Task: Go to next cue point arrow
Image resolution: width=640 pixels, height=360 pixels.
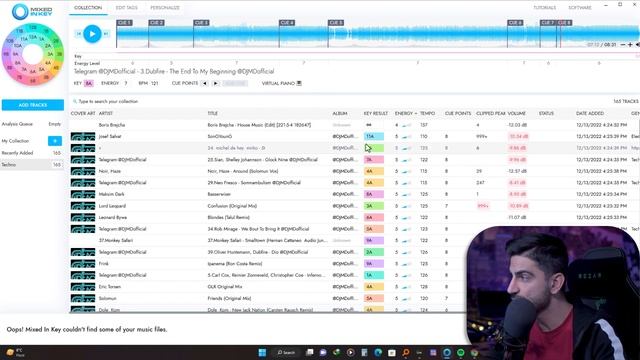Action: coord(216,83)
